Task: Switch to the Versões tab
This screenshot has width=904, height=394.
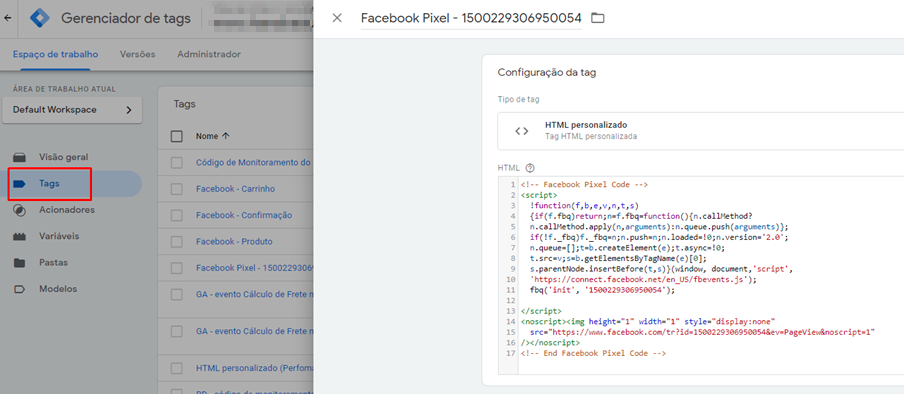Action: coord(138,54)
